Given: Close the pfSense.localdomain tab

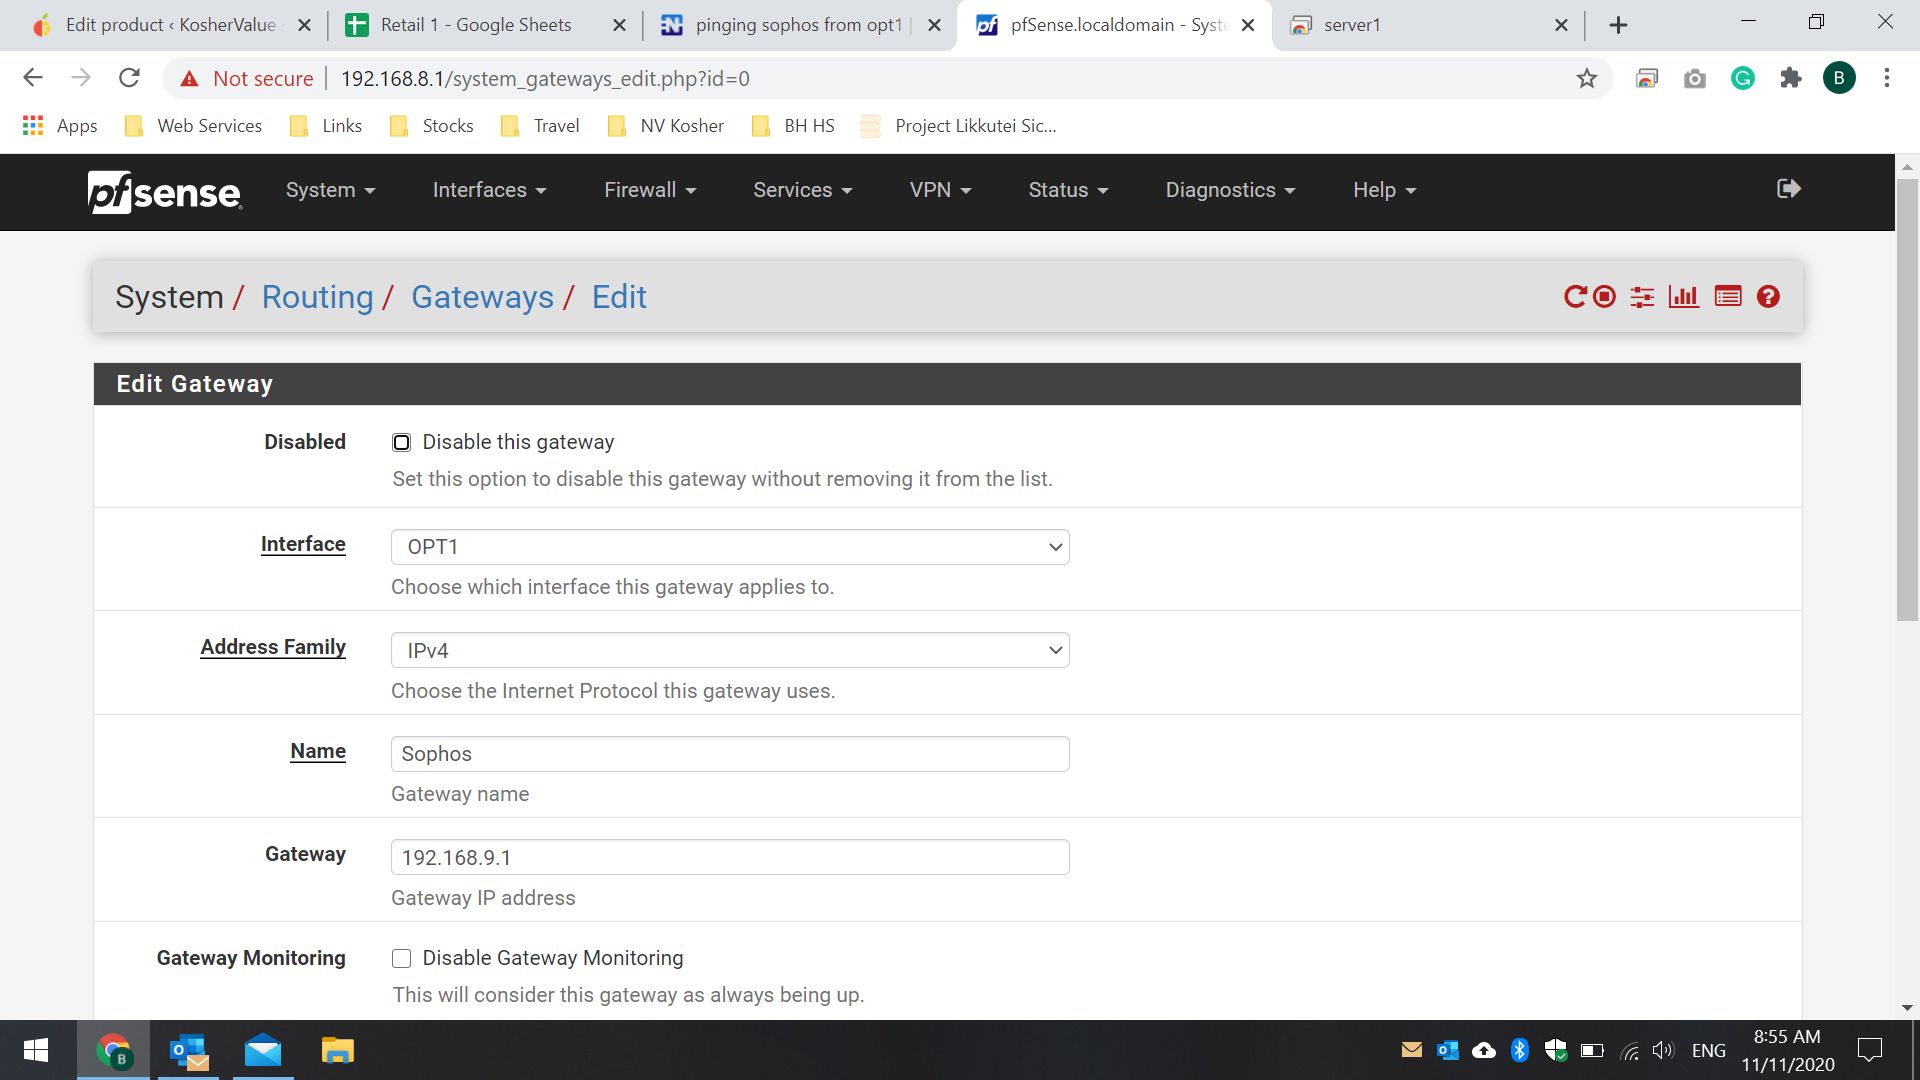Looking at the screenshot, I should tap(1248, 25).
